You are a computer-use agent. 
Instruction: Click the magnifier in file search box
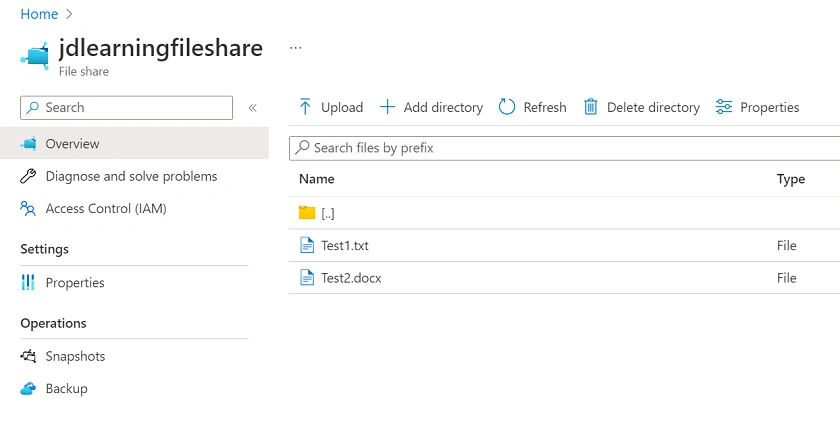coord(303,147)
